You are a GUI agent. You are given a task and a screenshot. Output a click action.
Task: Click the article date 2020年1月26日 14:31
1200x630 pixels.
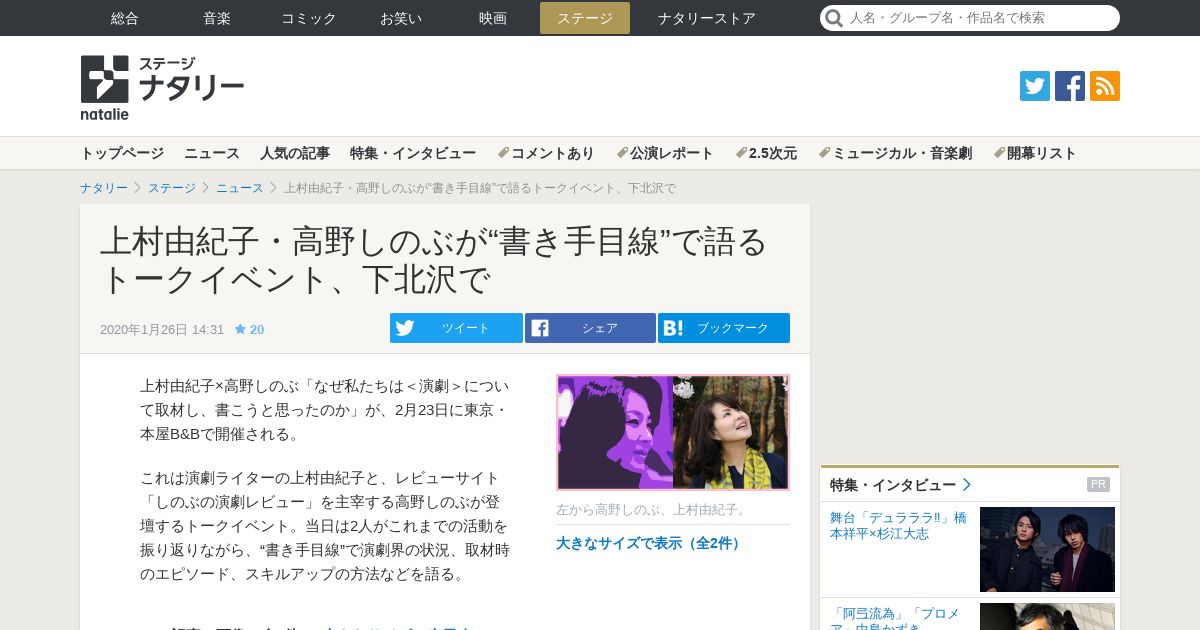tap(162, 329)
